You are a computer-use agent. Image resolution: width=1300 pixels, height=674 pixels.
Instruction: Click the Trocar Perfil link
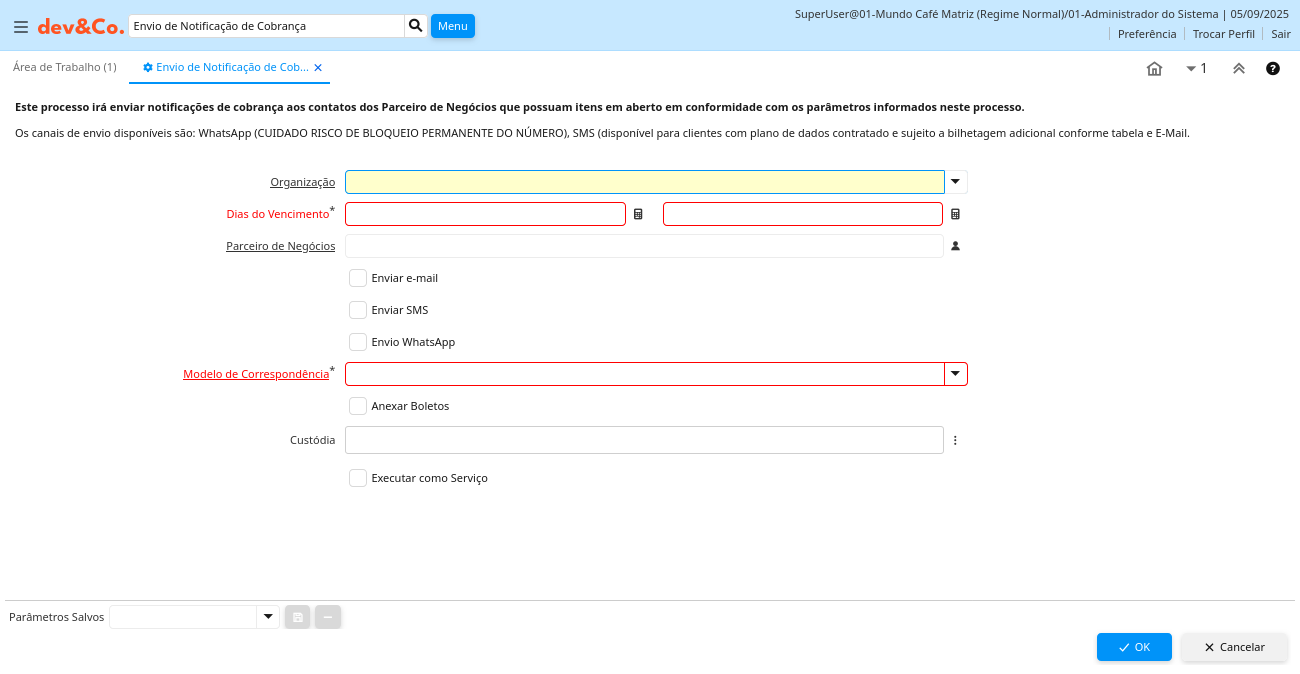[1223, 34]
